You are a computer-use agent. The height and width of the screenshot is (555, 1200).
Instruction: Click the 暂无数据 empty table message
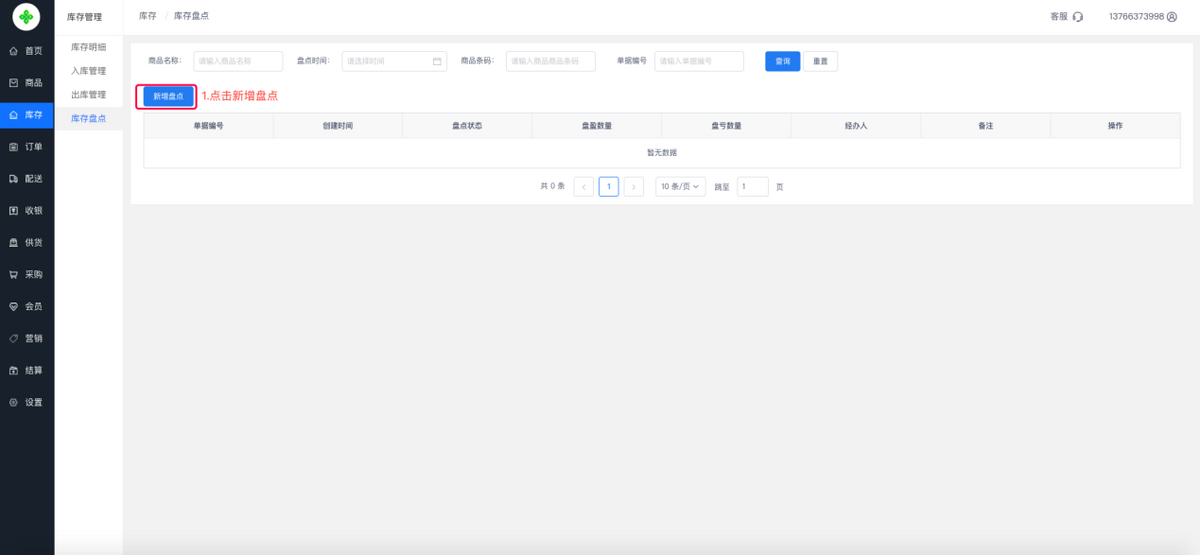(x=662, y=153)
